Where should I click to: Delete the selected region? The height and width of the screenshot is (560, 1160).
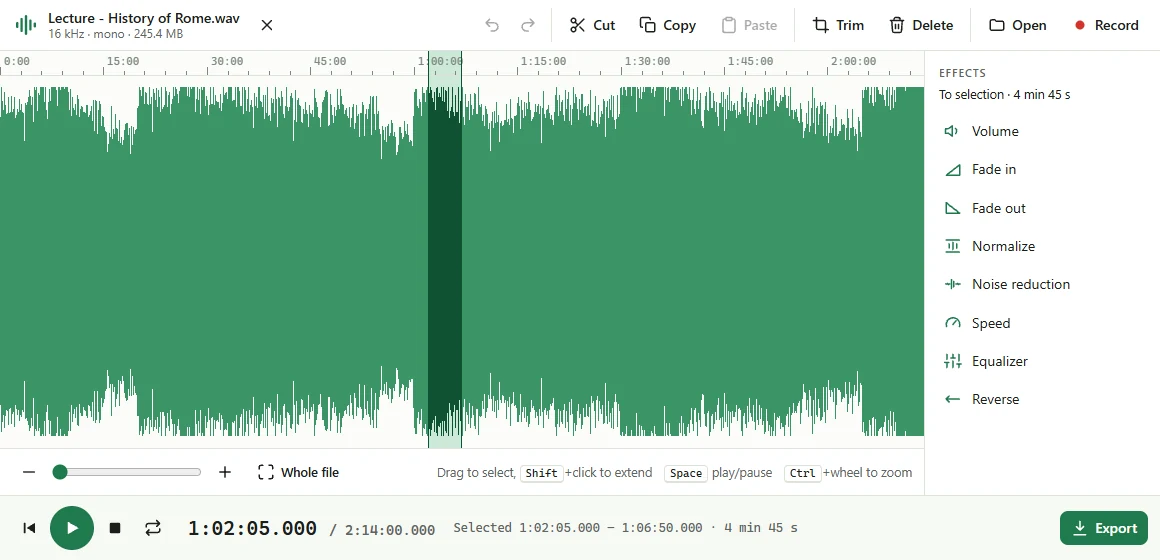pos(921,25)
